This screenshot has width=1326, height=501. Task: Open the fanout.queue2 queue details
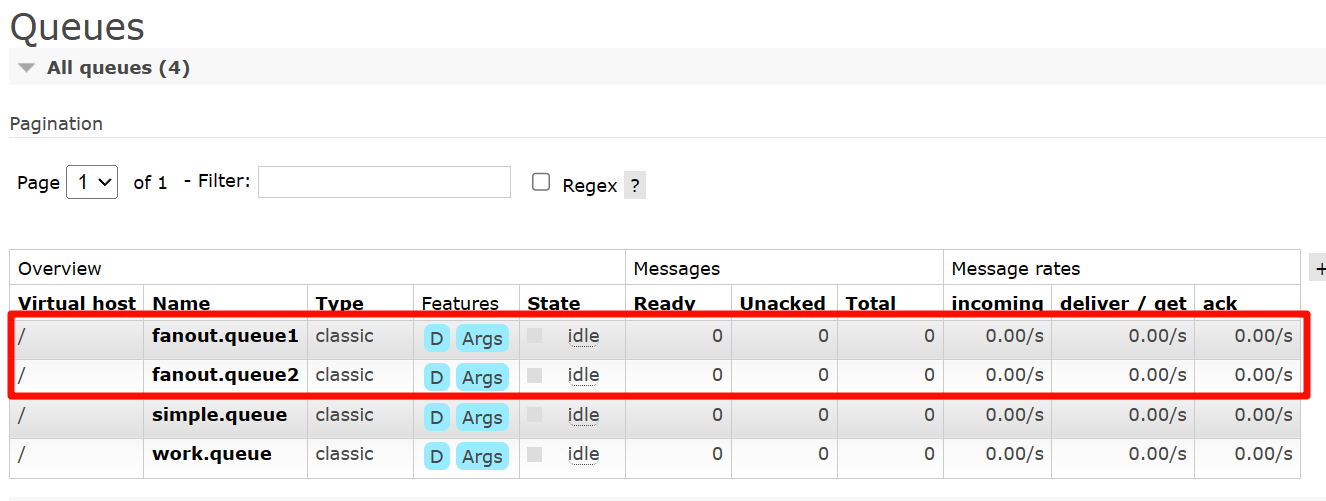coord(225,375)
